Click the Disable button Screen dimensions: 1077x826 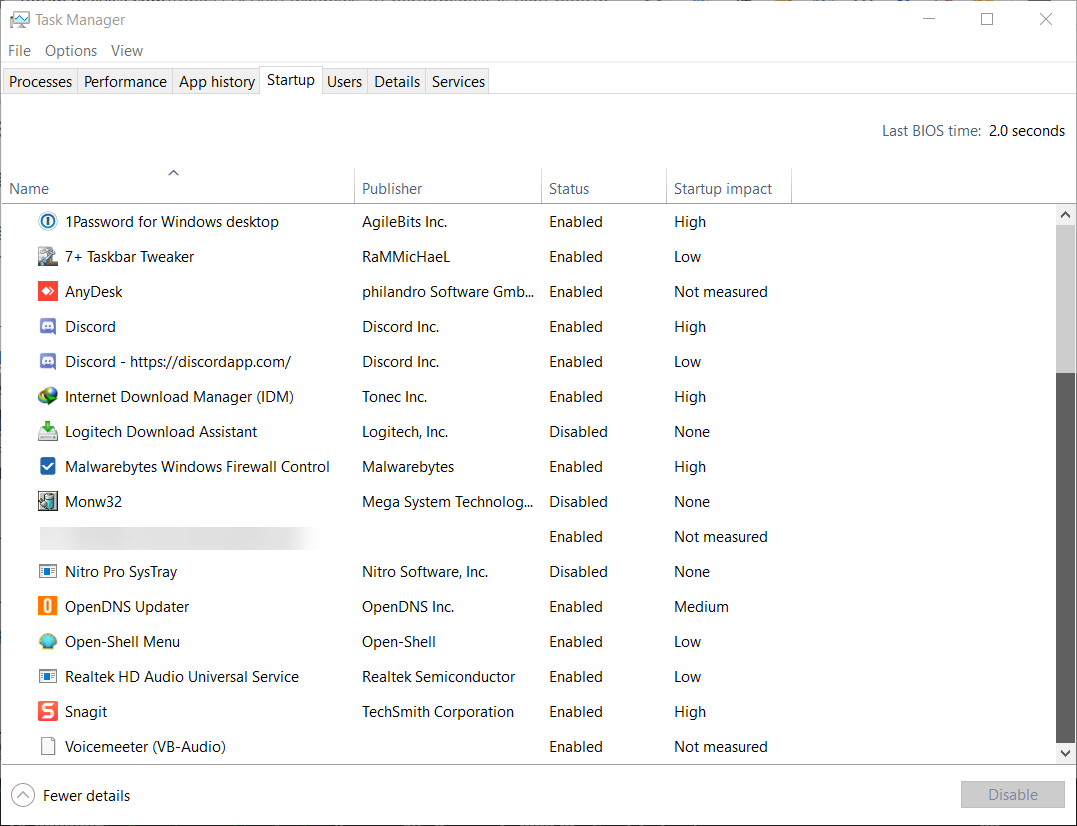[1012, 795]
